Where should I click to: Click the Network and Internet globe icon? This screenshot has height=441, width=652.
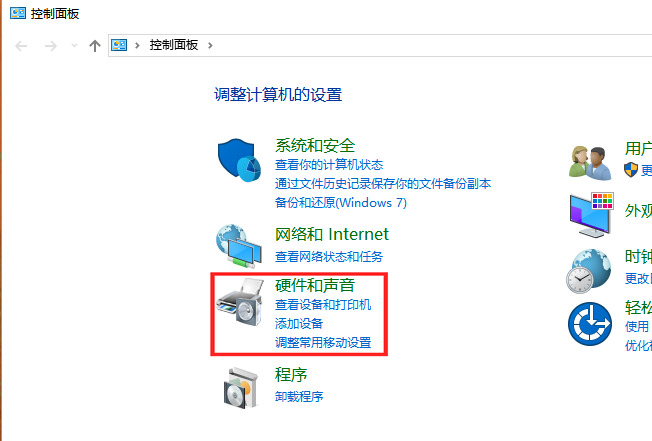point(239,246)
